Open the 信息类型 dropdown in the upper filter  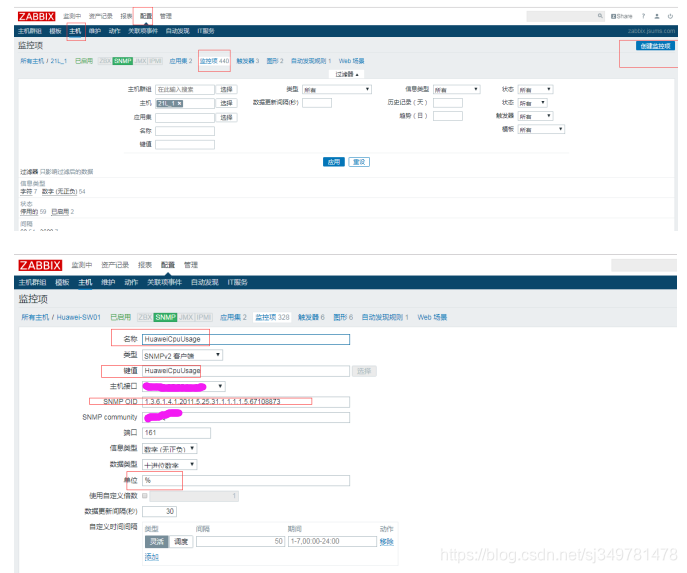457,89
